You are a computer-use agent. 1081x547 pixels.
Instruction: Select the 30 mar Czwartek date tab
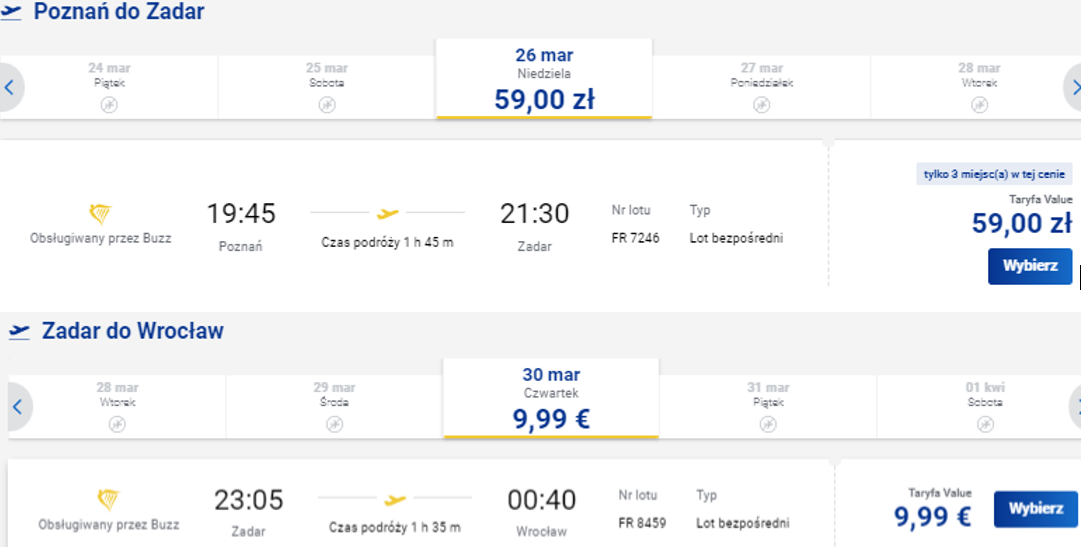551,398
